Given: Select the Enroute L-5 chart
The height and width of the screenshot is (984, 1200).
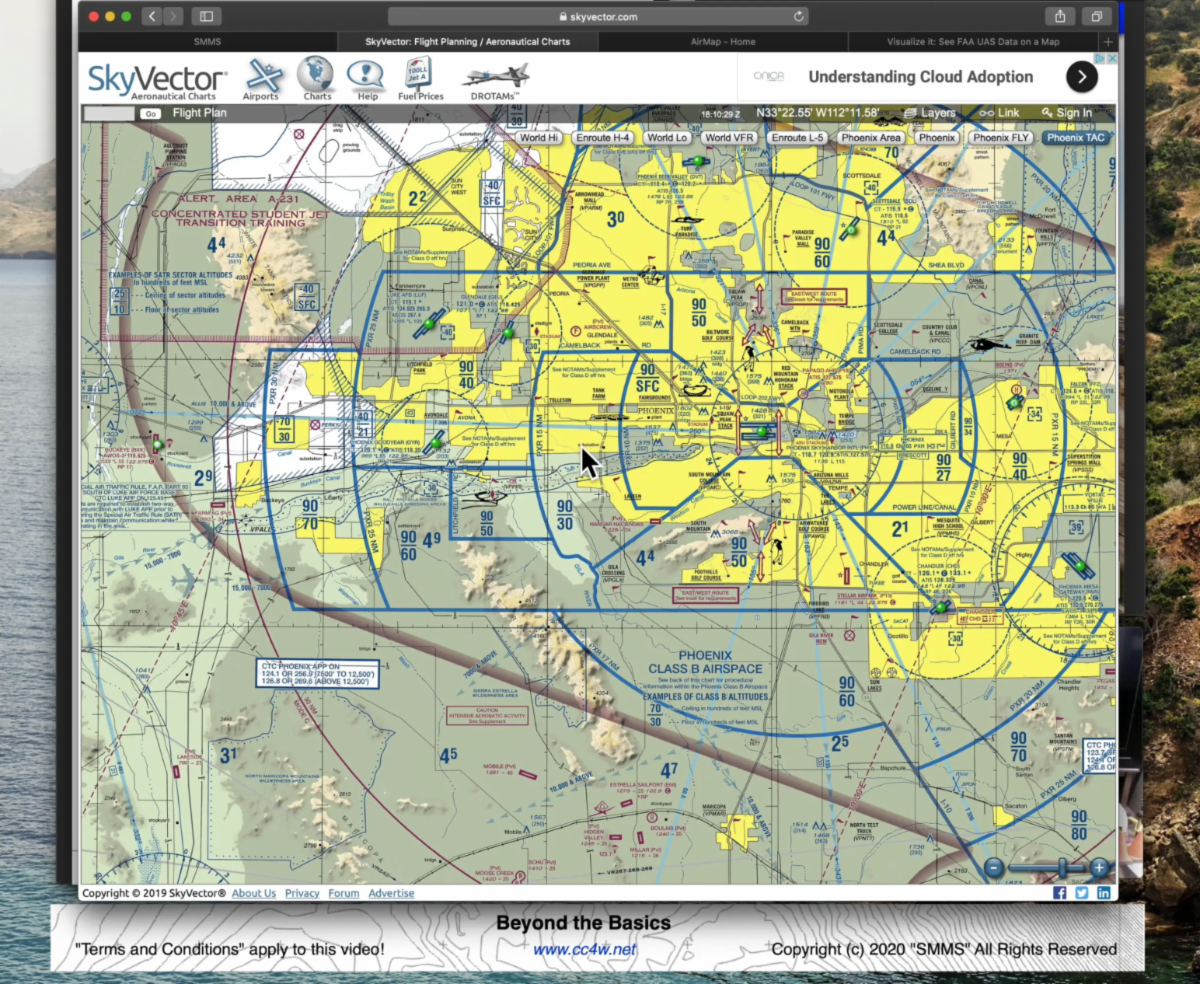Looking at the screenshot, I should [797, 138].
